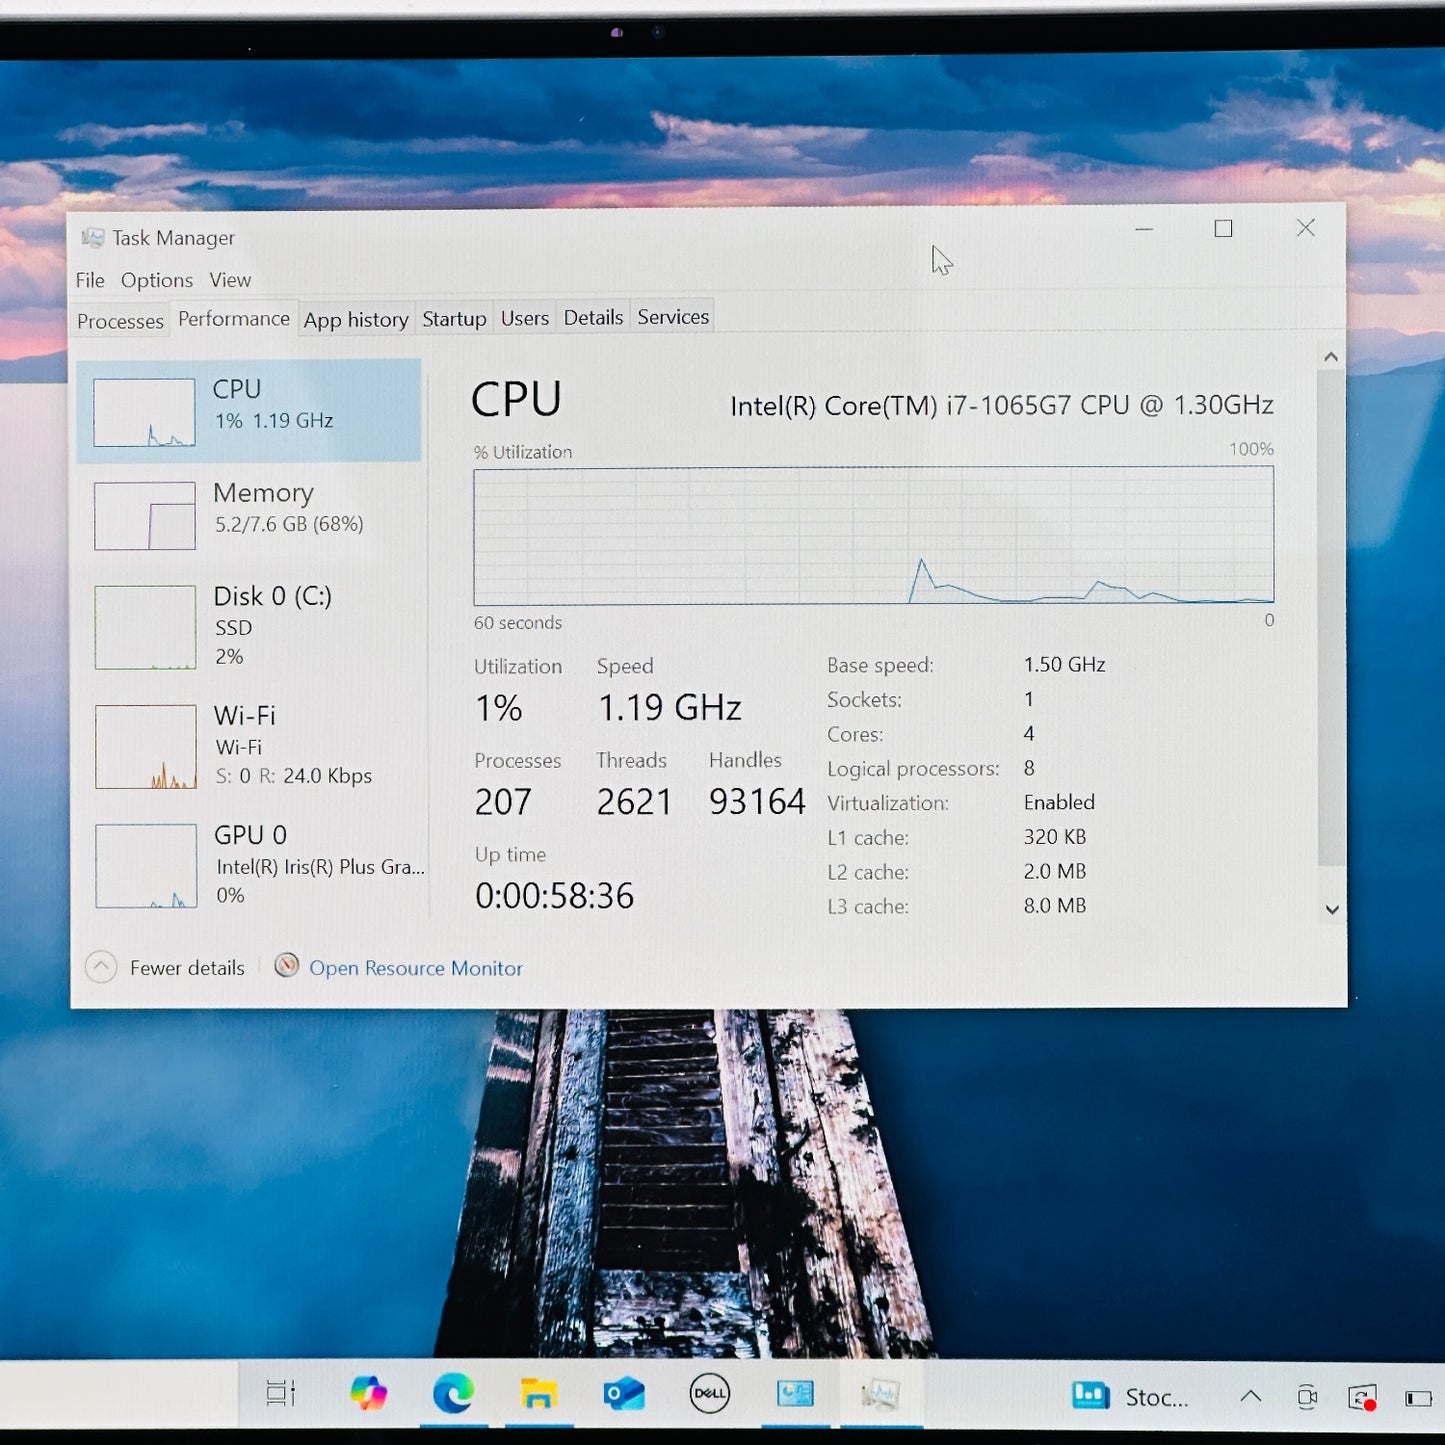Open the Services tab
The image size is (1445, 1445).
(673, 317)
